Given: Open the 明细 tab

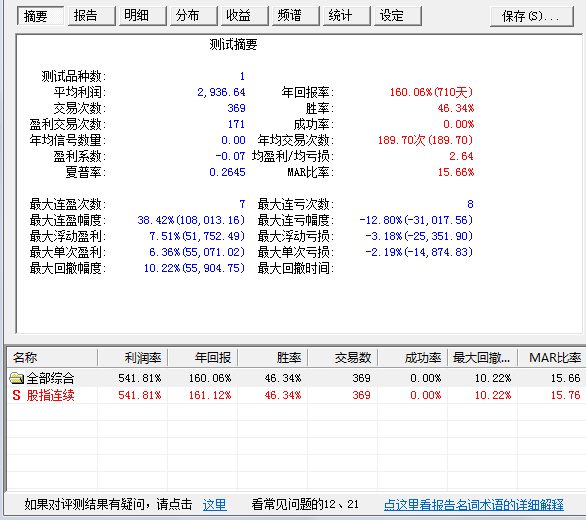Looking at the screenshot, I should tap(142, 16).
